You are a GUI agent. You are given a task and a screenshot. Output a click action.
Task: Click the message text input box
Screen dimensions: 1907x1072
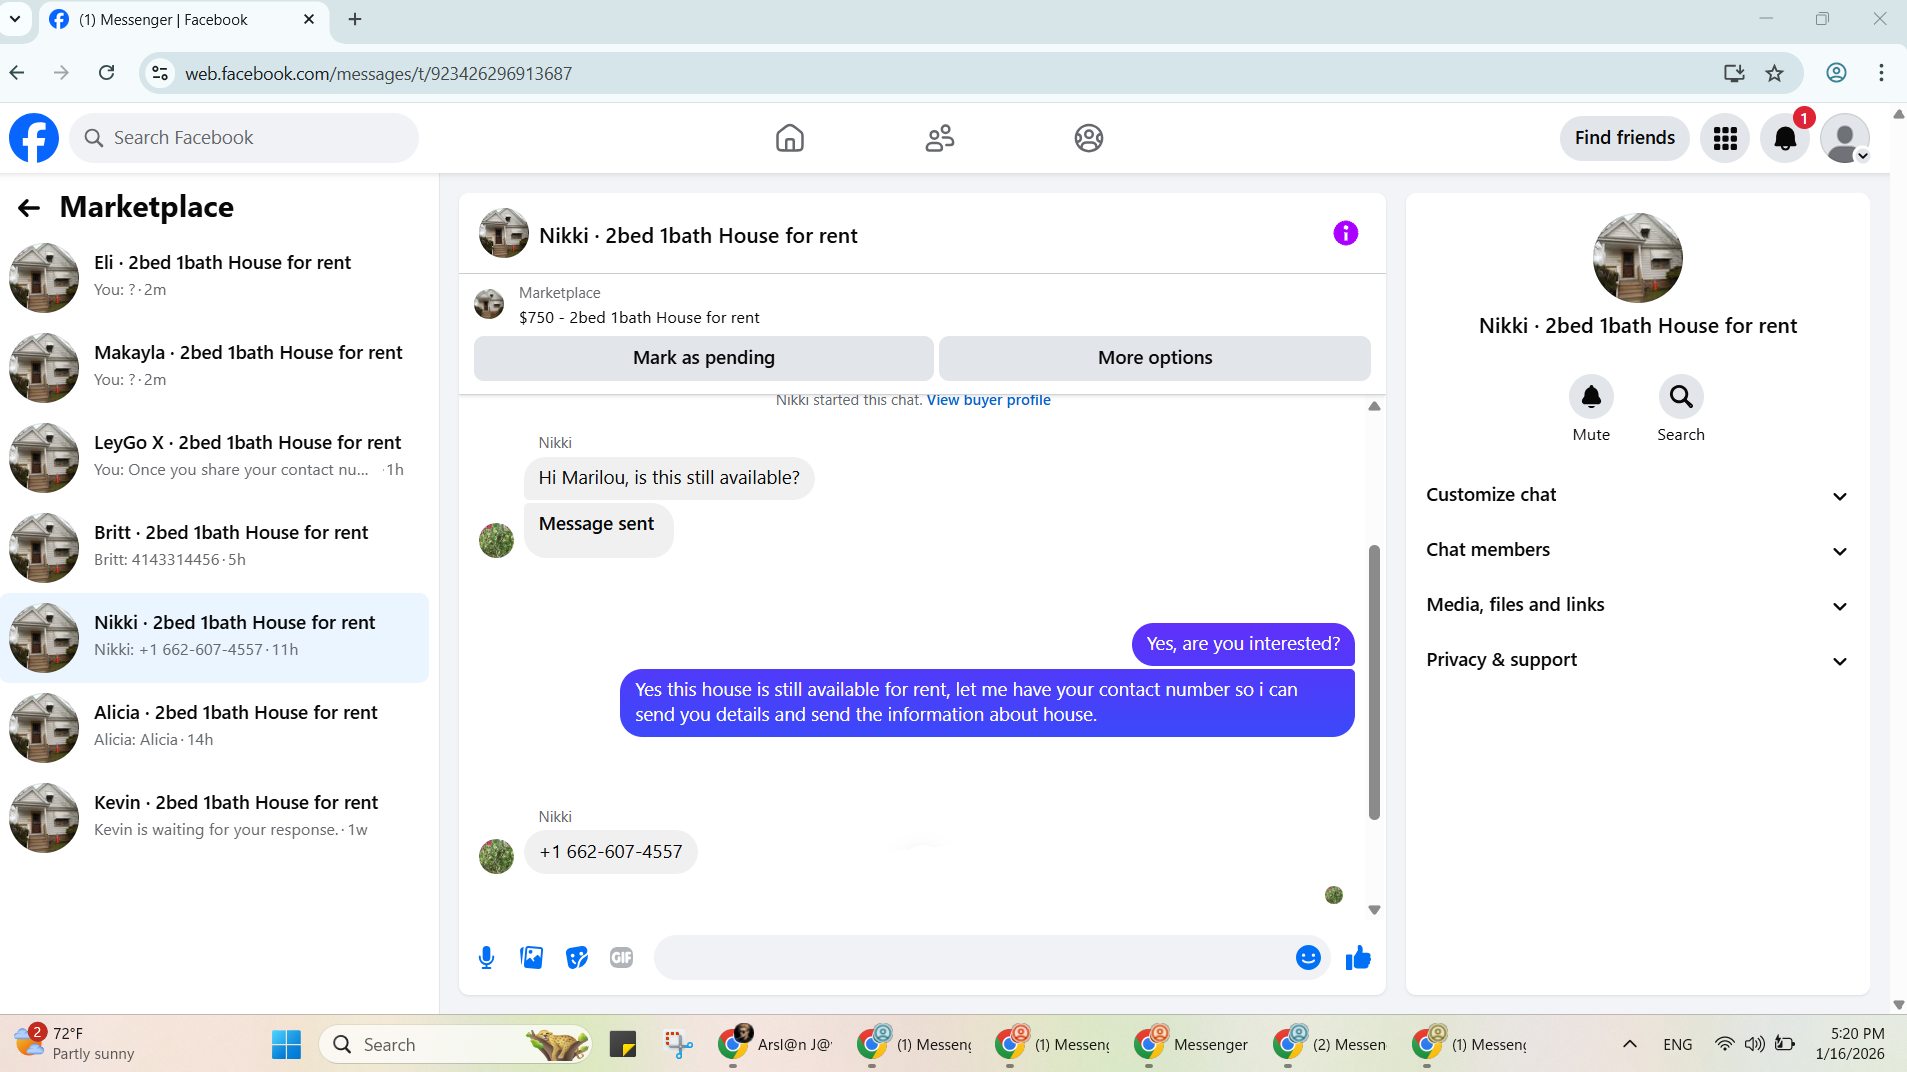(x=975, y=958)
